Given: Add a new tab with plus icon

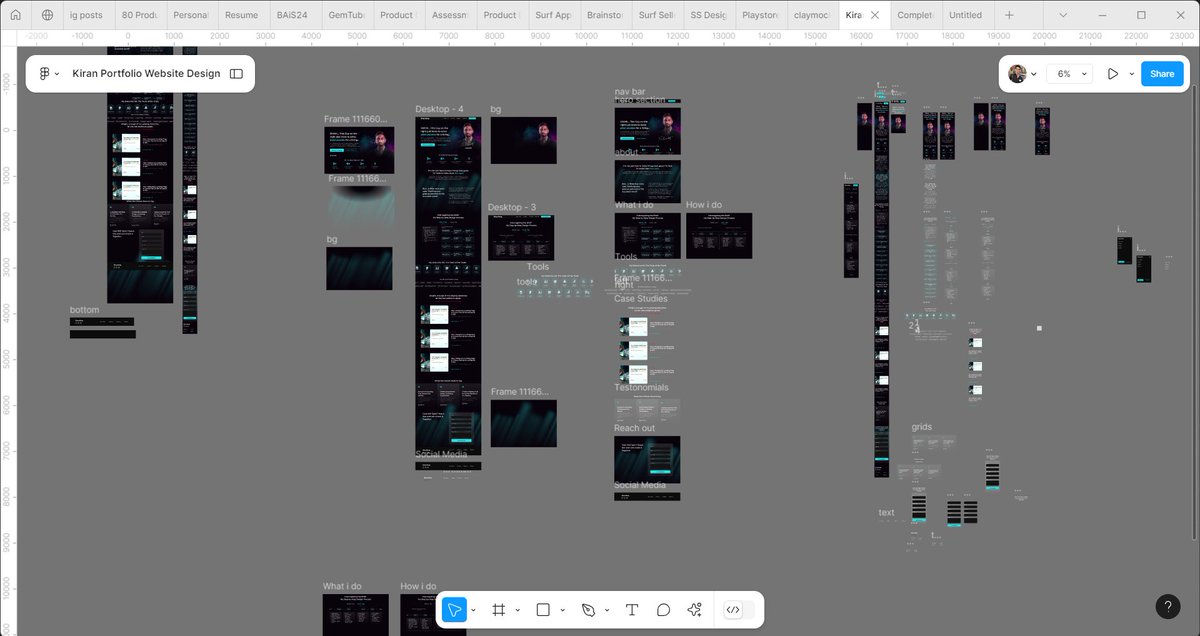Looking at the screenshot, I should tap(1009, 15).
